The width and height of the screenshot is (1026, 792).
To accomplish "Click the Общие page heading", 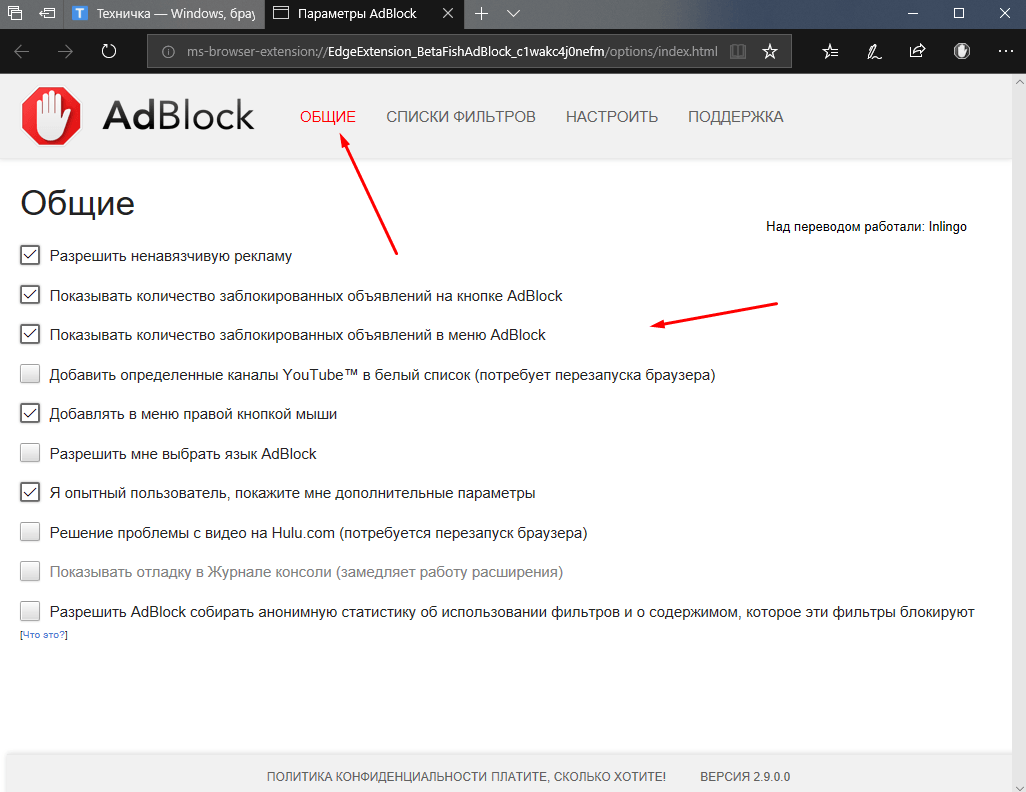I will pyautogui.click(x=77, y=203).
